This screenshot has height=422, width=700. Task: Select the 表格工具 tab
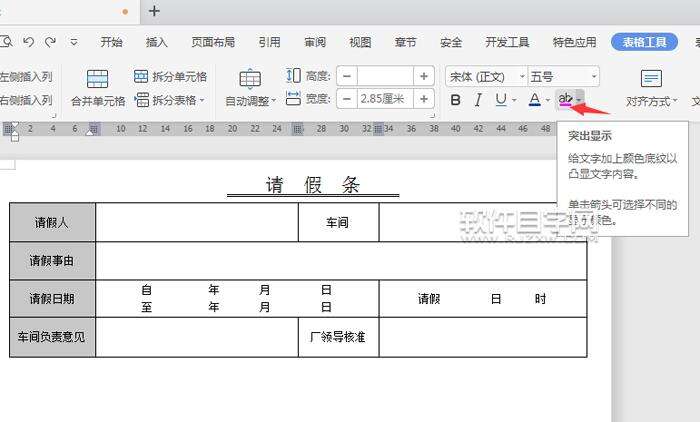(x=645, y=42)
